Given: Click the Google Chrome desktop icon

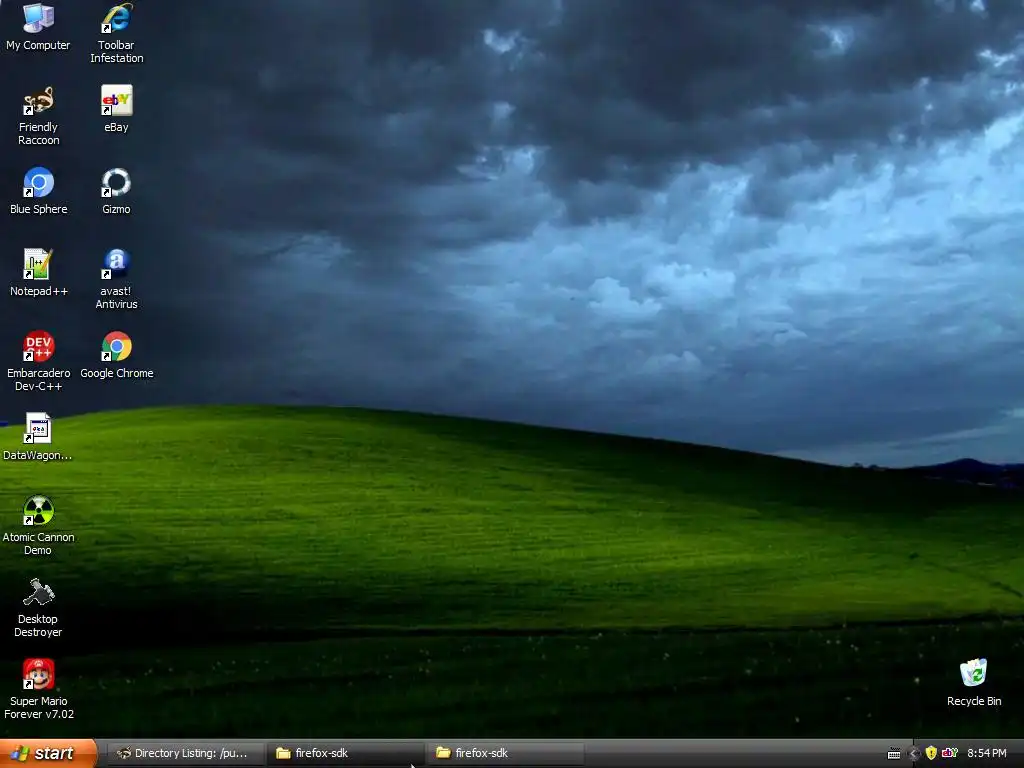Looking at the screenshot, I should (116, 355).
